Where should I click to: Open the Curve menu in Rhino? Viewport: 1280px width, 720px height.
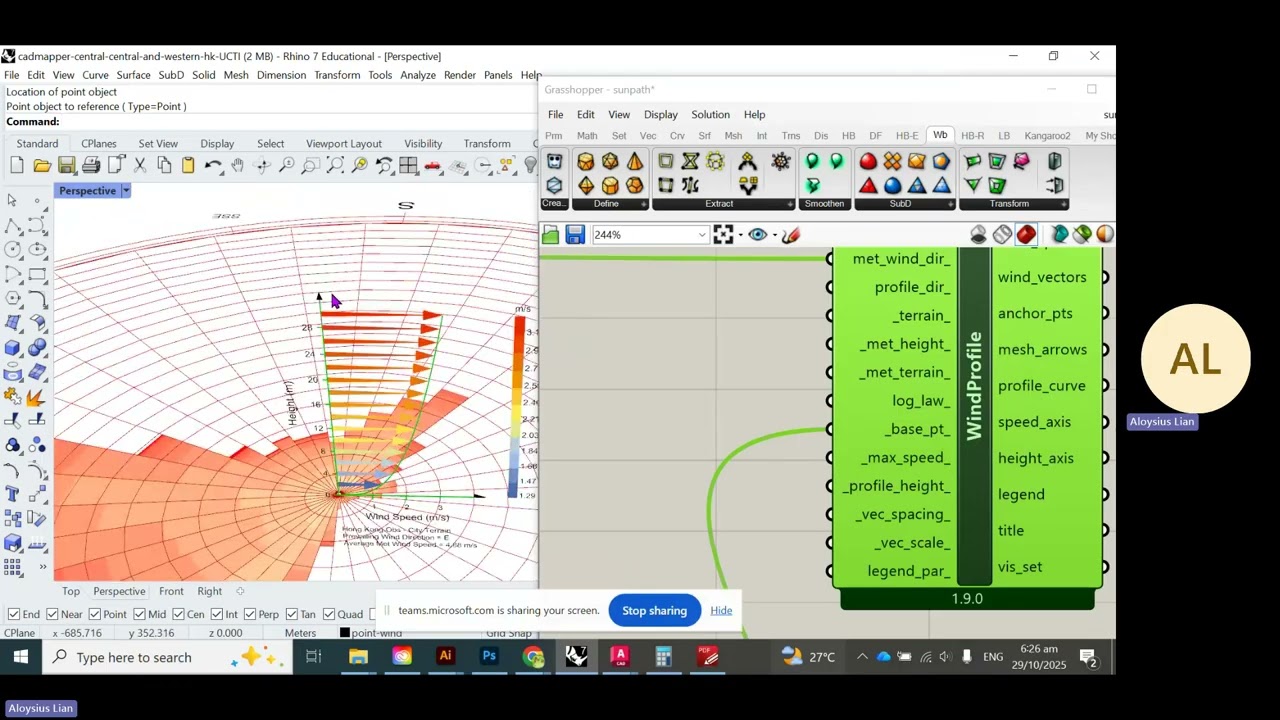coord(95,75)
